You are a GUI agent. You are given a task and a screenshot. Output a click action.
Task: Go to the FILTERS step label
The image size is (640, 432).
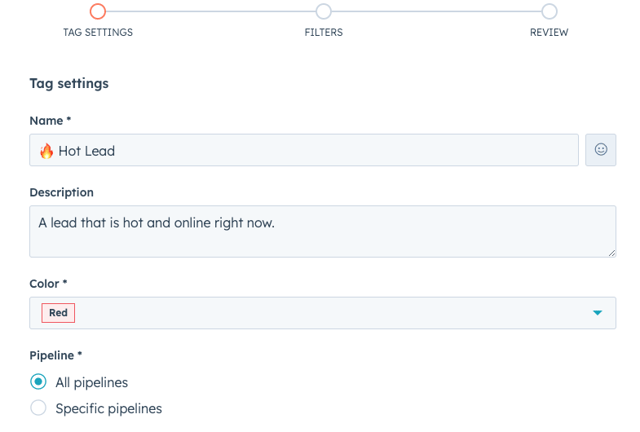click(x=323, y=32)
